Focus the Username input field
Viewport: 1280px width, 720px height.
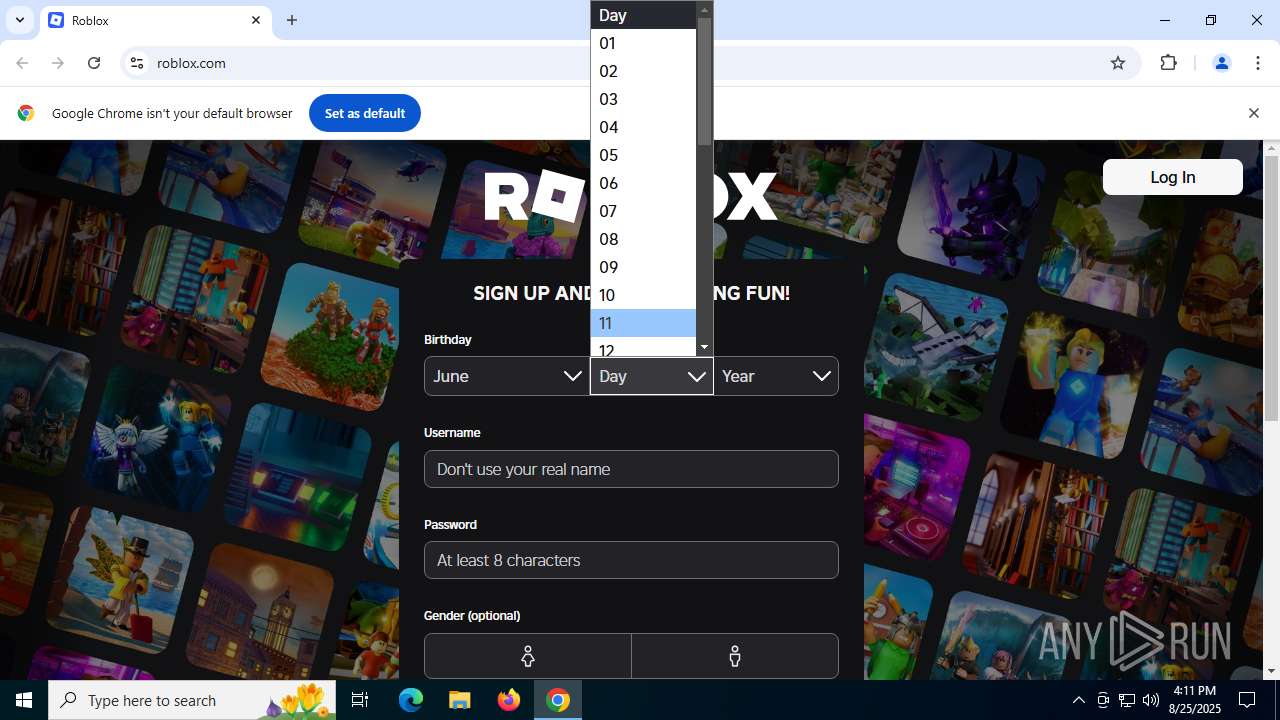click(x=631, y=469)
